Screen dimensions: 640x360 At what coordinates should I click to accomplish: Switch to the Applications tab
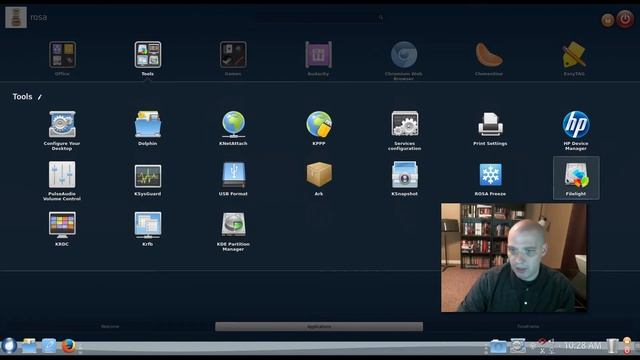point(319,327)
